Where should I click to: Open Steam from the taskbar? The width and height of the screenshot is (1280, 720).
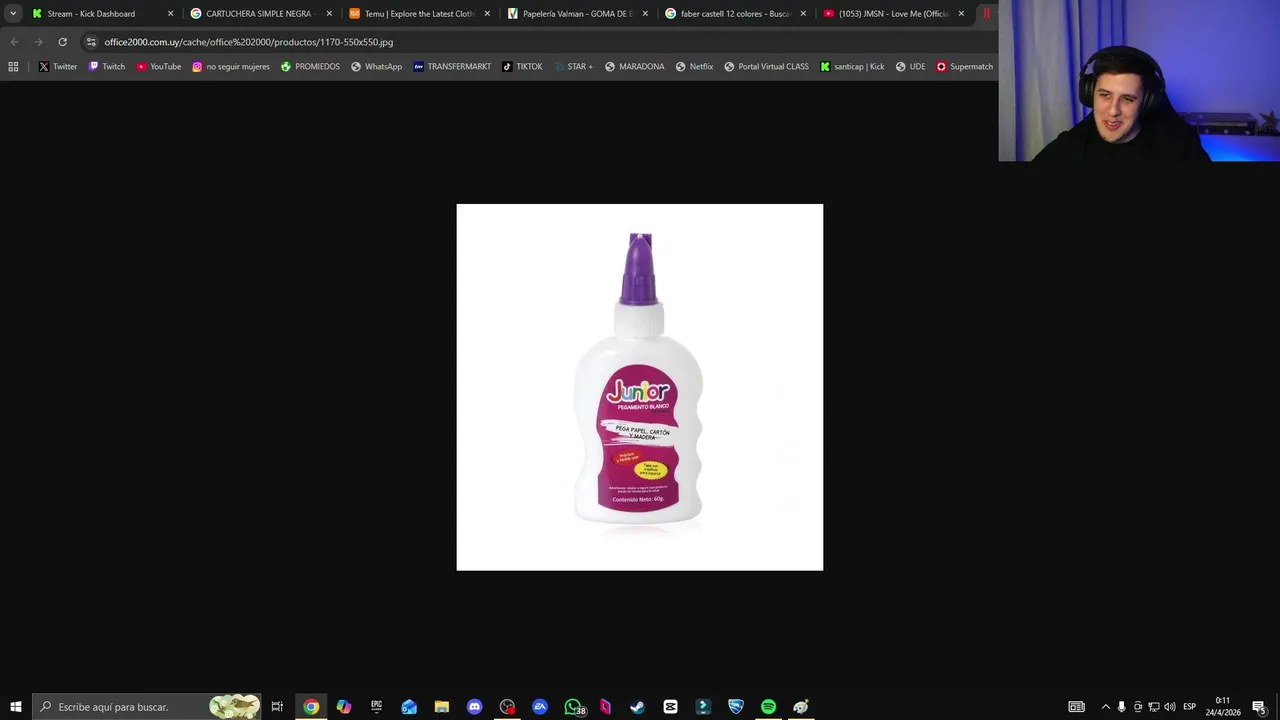(x=637, y=707)
